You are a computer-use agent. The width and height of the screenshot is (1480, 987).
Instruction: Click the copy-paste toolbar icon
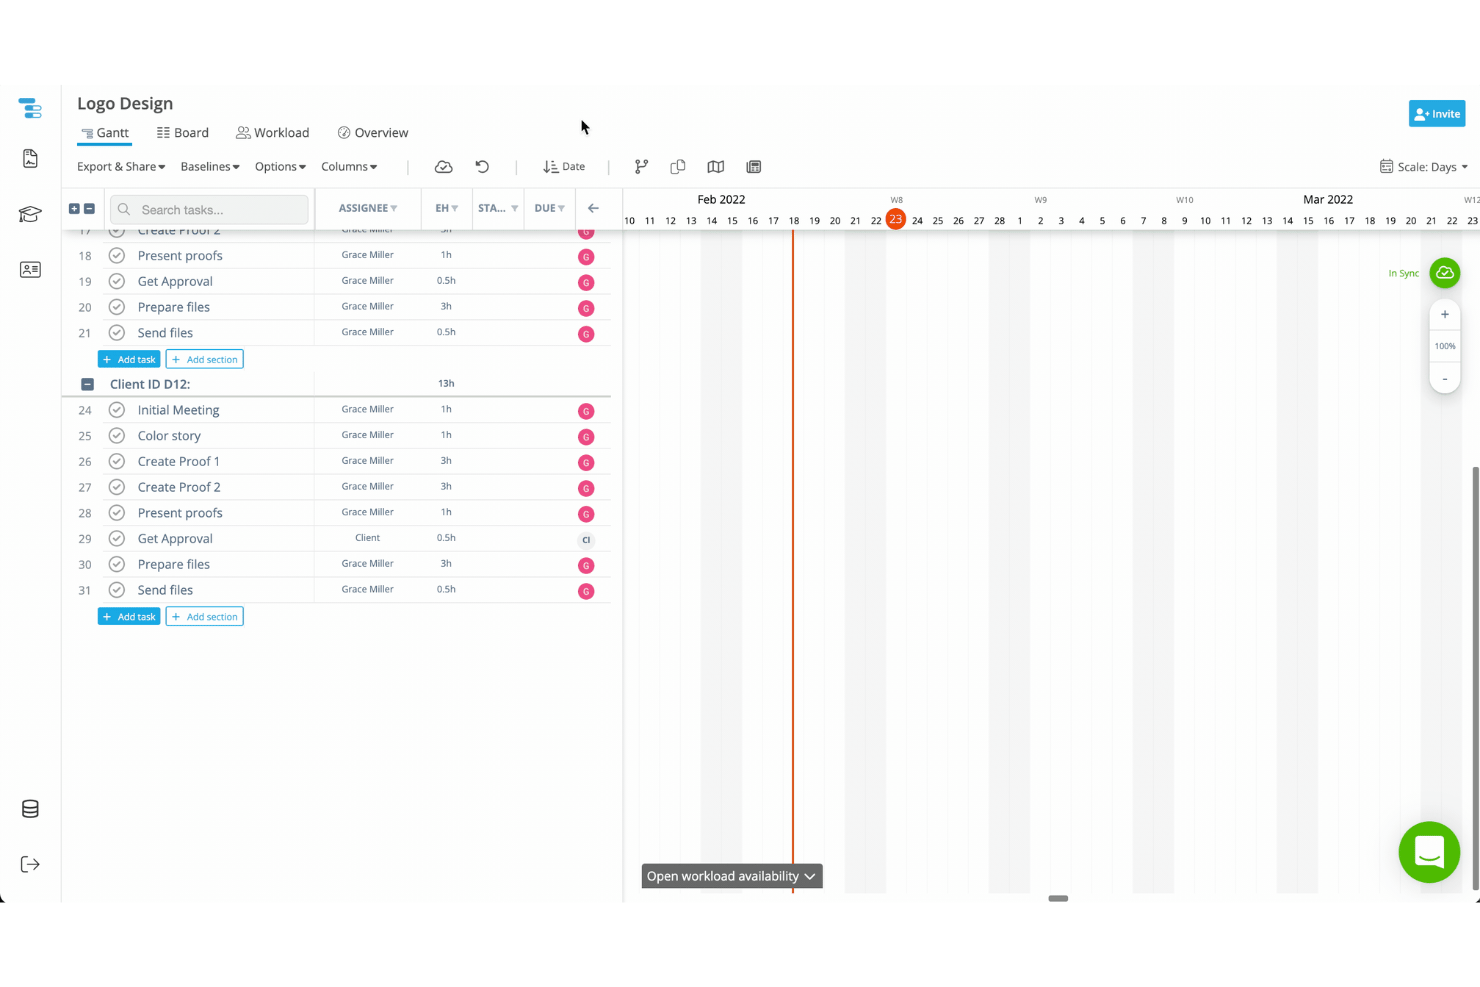(678, 167)
